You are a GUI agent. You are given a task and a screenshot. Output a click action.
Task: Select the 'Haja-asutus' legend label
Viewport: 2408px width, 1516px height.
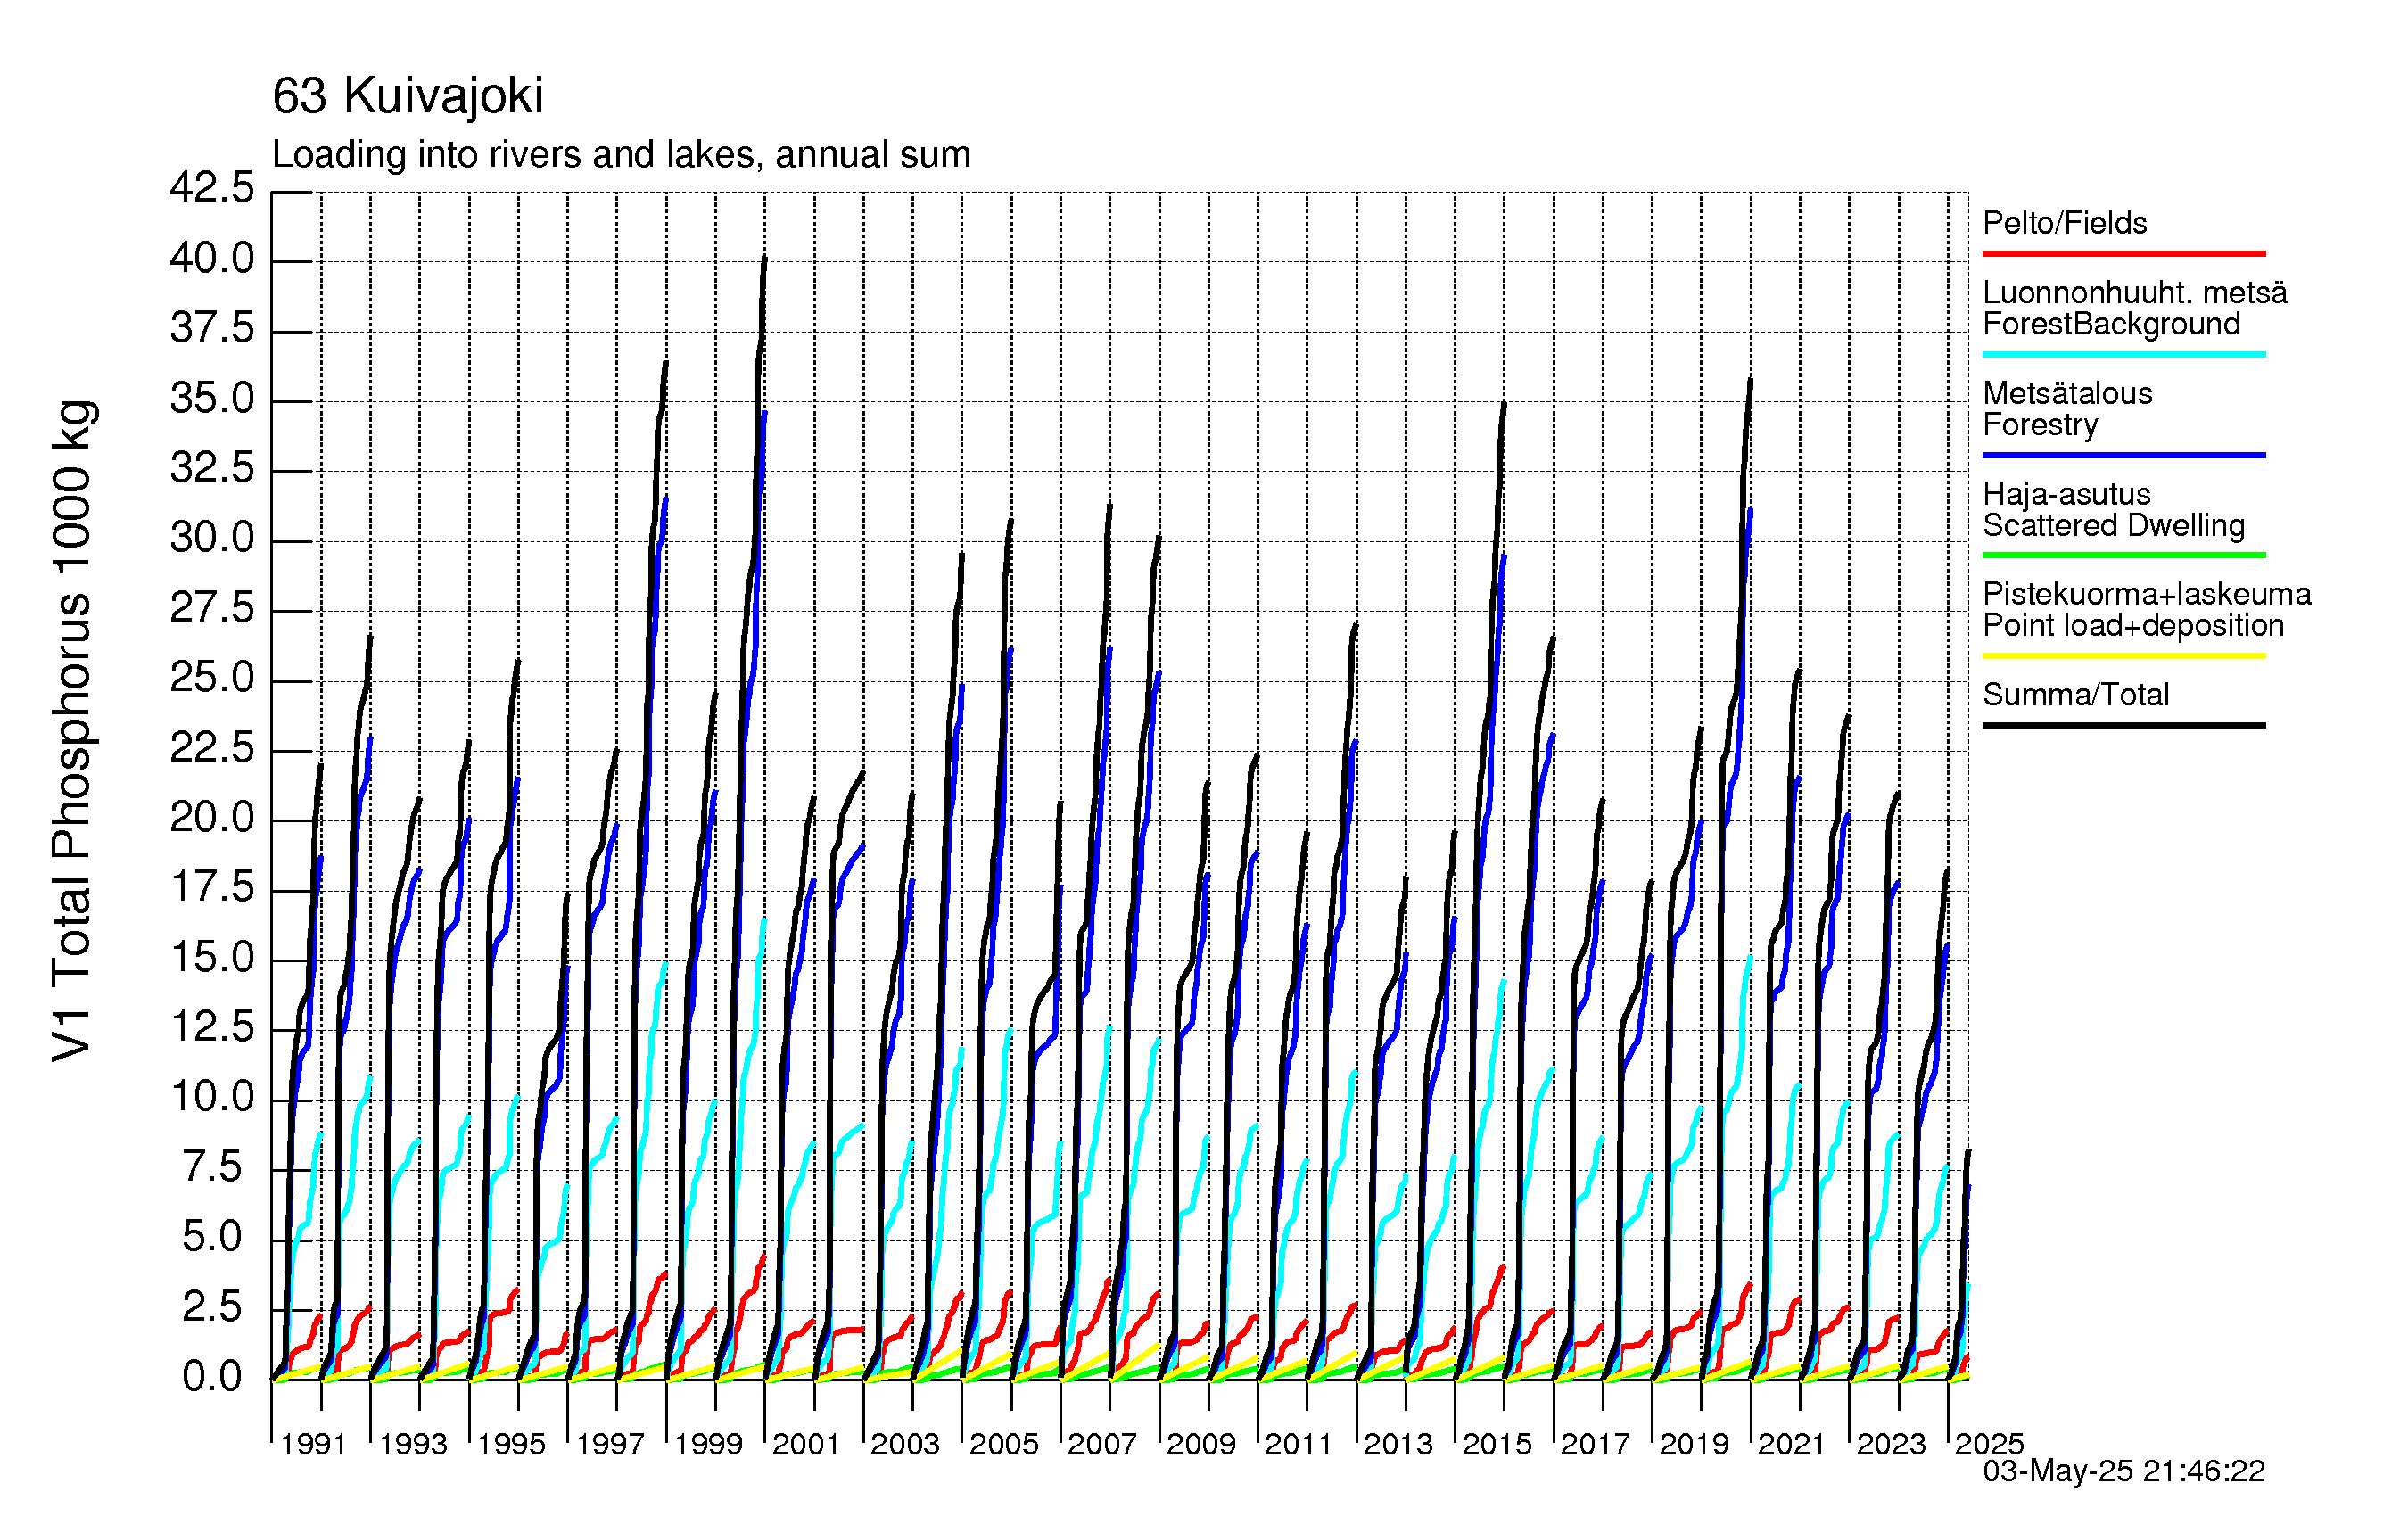tap(2066, 494)
